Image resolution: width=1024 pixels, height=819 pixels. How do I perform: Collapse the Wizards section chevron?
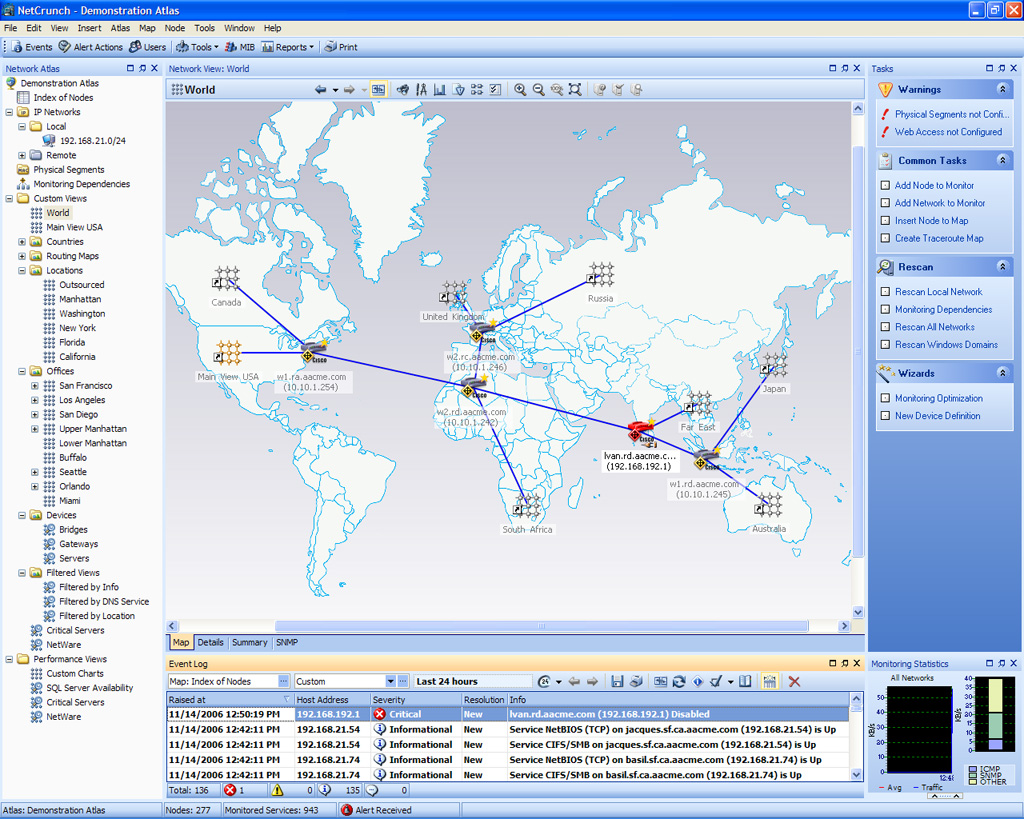pos(1002,374)
